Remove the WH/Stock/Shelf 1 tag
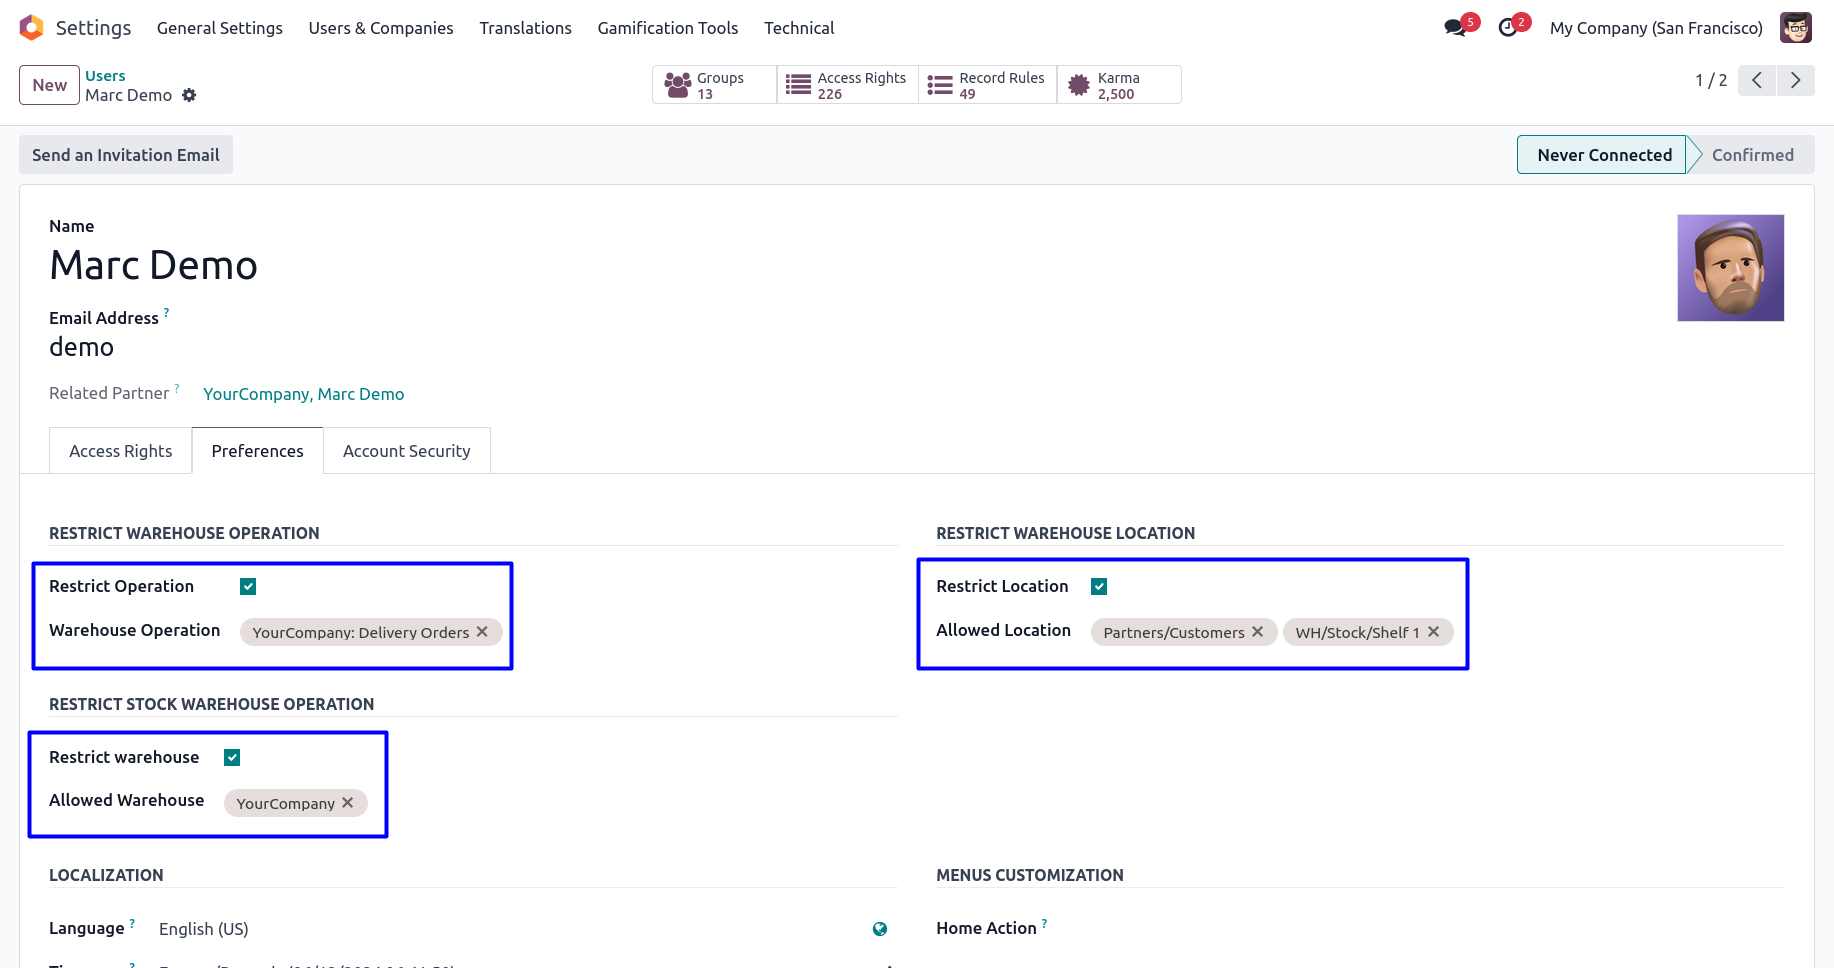This screenshot has width=1834, height=968. (1434, 632)
